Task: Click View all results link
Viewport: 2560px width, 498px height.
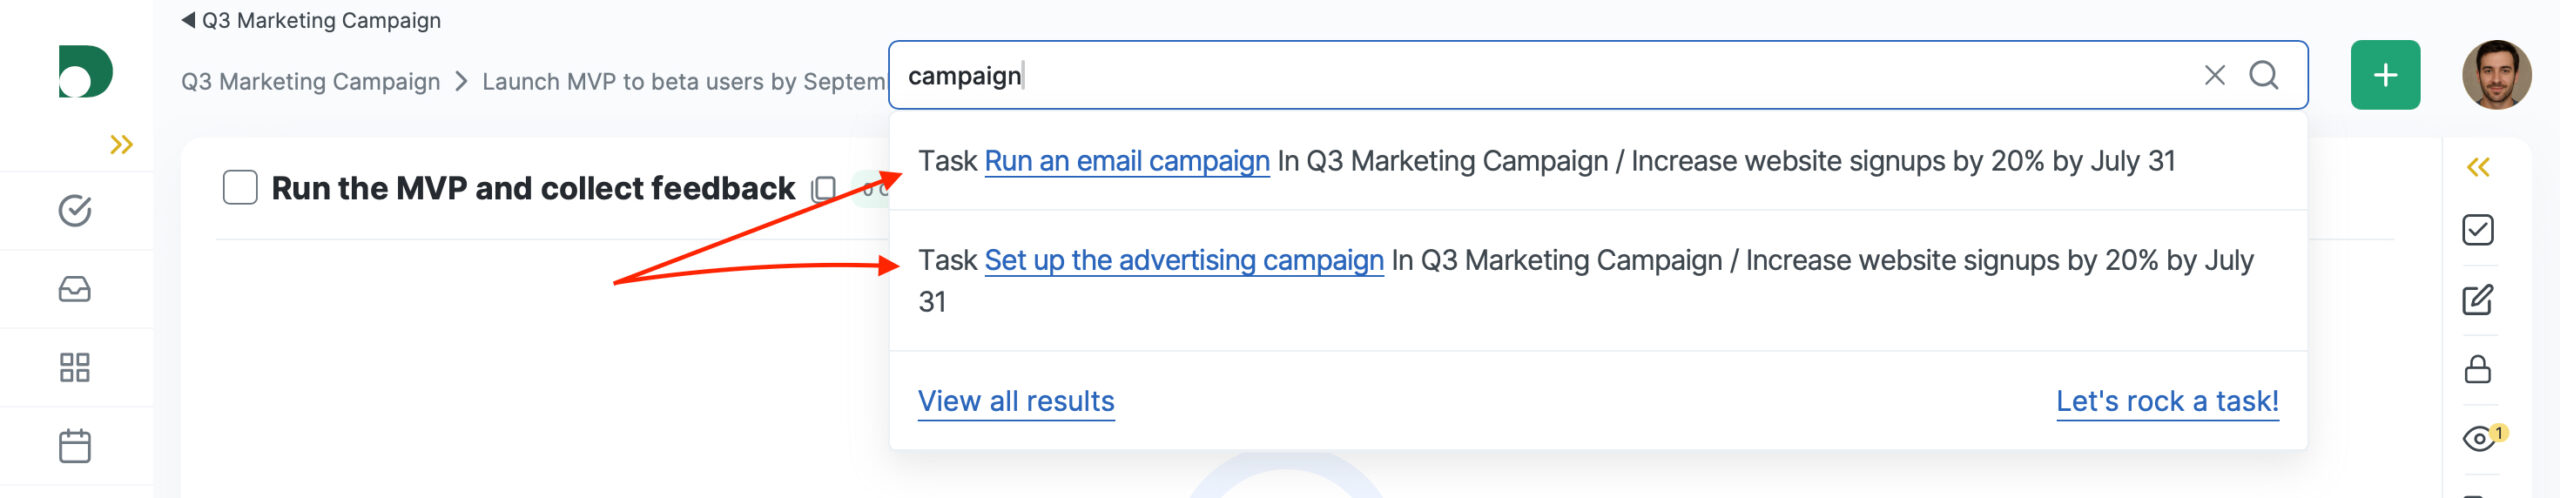Action: pyautogui.click(x=1016, y=401)
